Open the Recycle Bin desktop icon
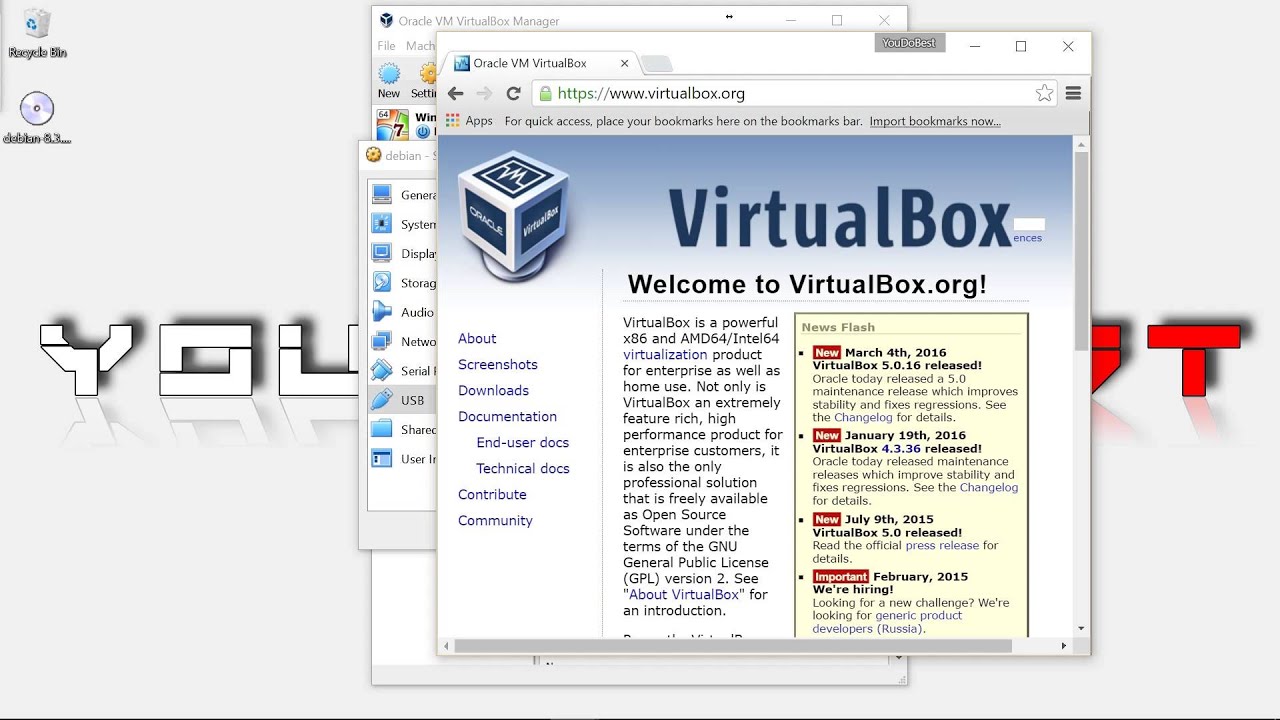Image resolution: width=1280 pixels, height=720 pixels. (37, 33)
